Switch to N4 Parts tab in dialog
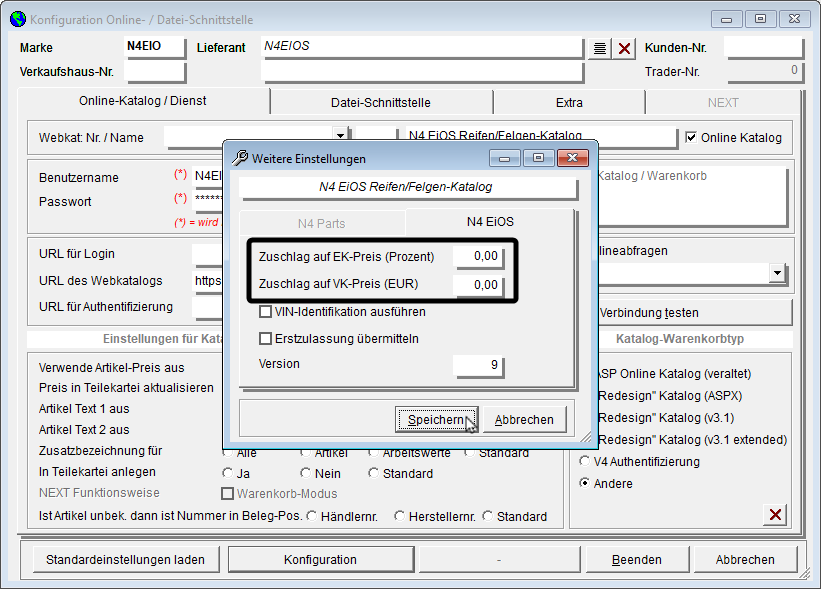This screenshot has width=821, height=589. tap(321, 224)
